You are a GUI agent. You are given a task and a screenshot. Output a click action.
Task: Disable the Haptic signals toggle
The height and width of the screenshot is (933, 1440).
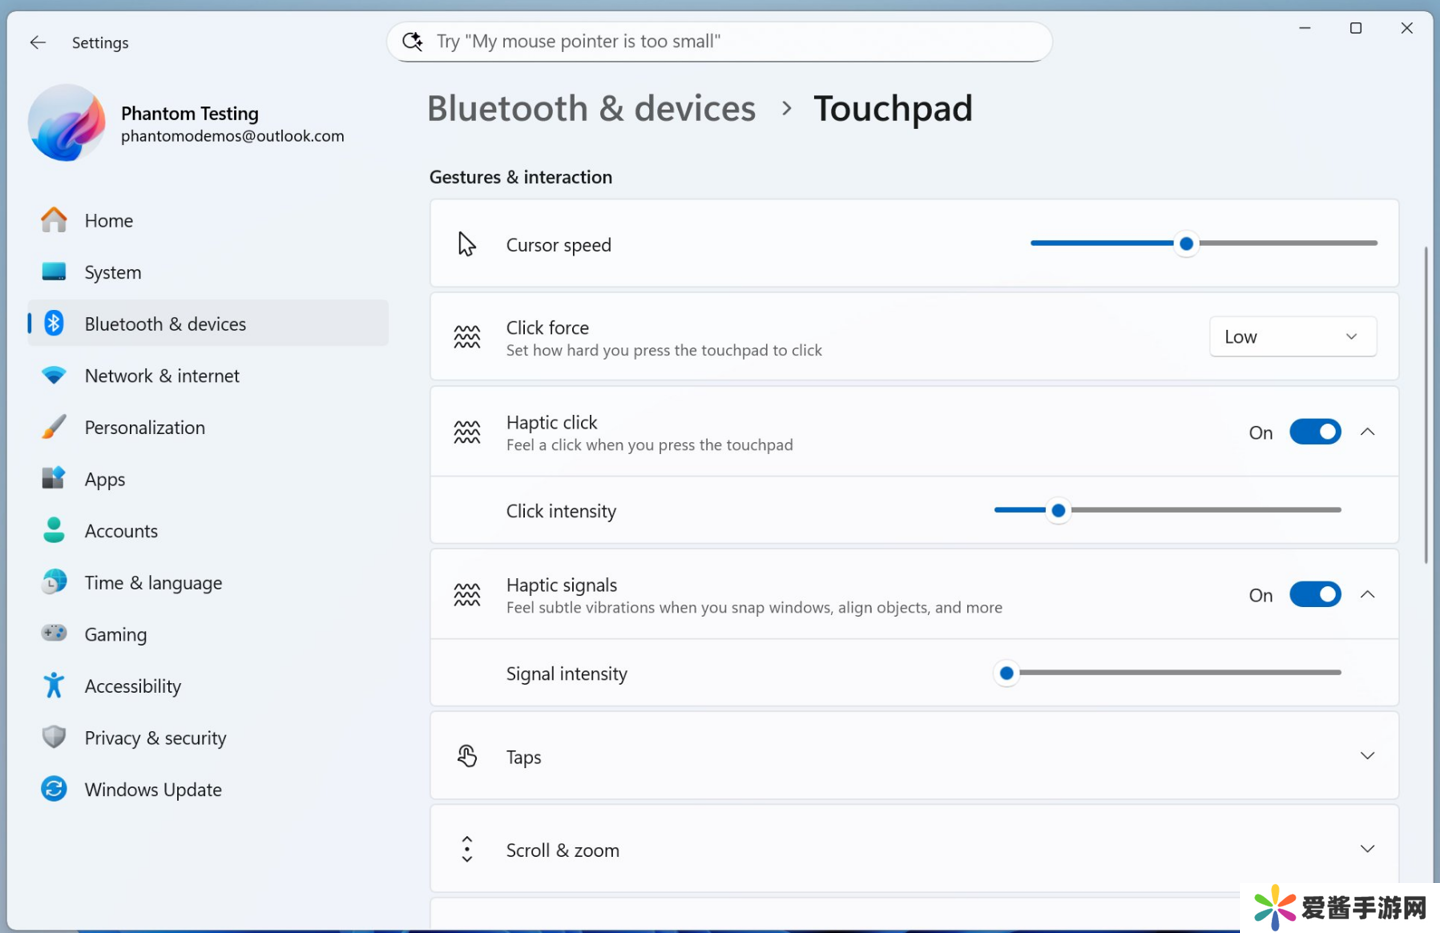point(1314,595)
